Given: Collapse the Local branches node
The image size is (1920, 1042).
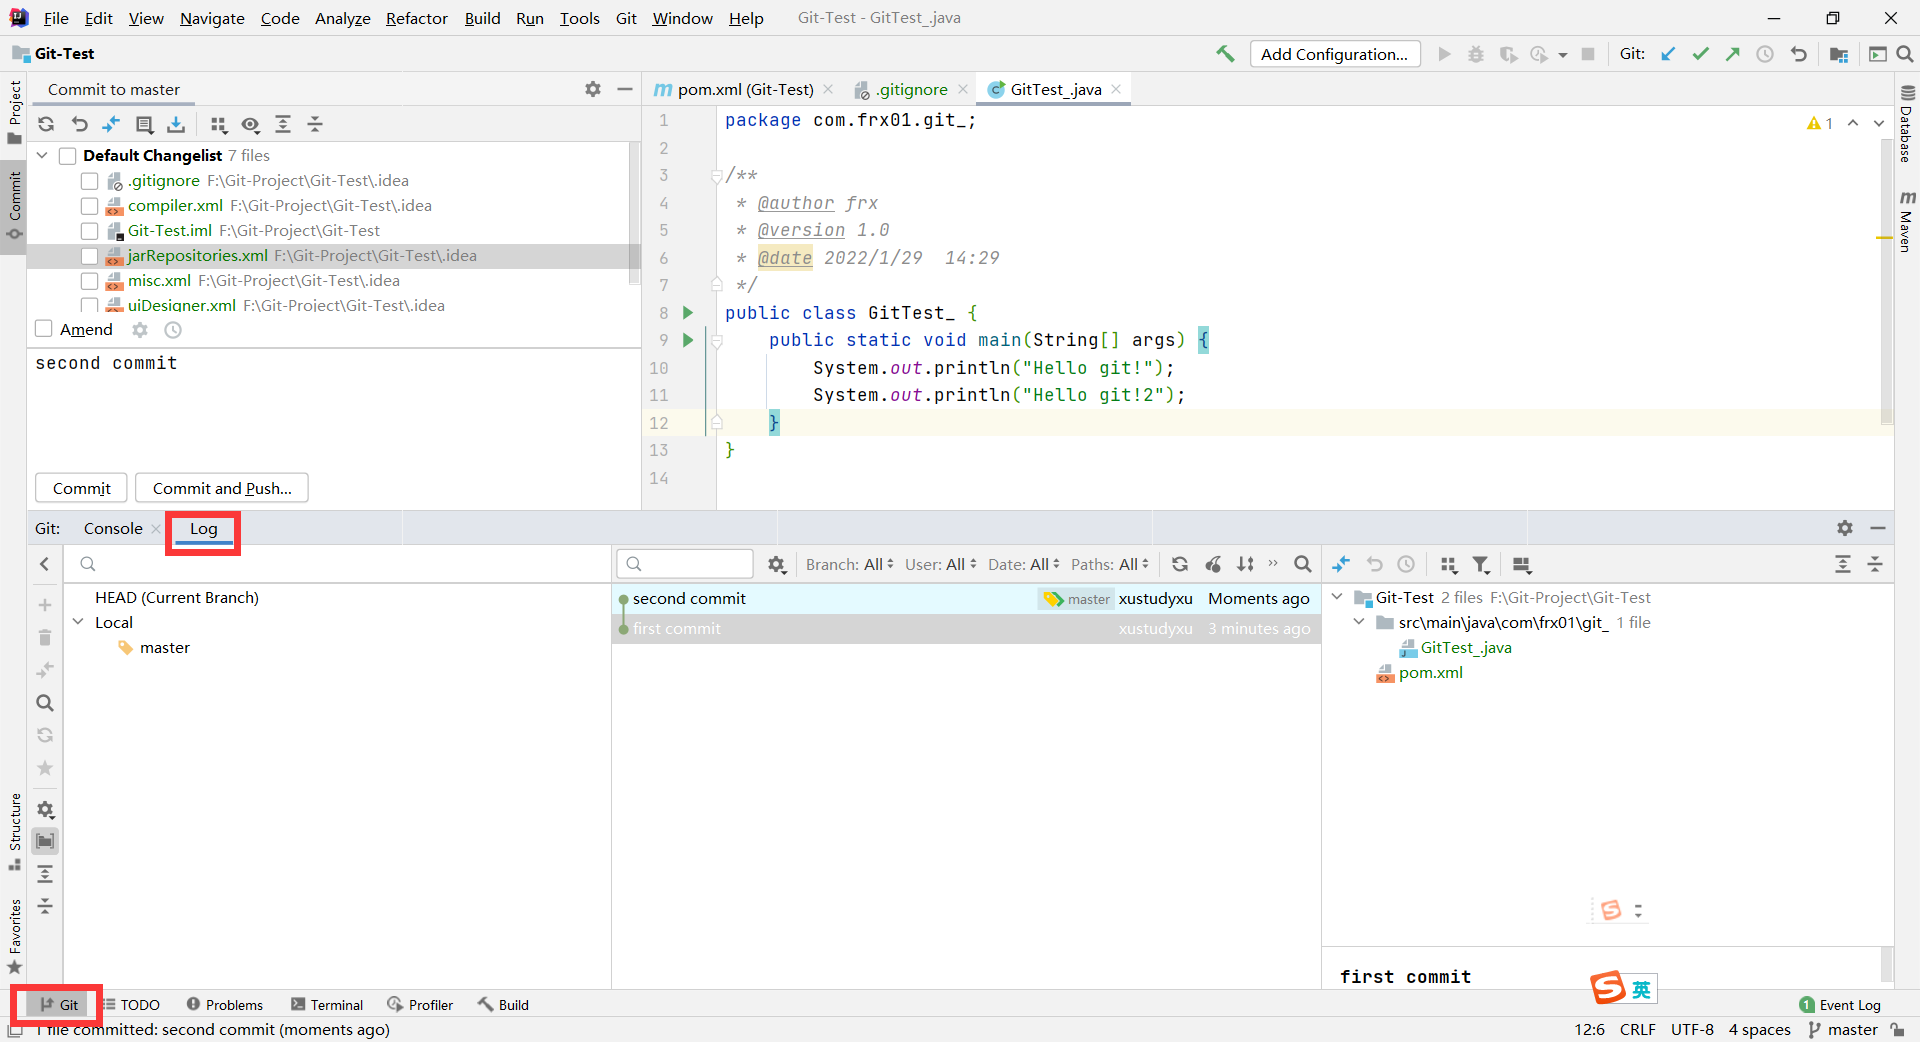Looking at the screenshot, I should coord(78,622).
